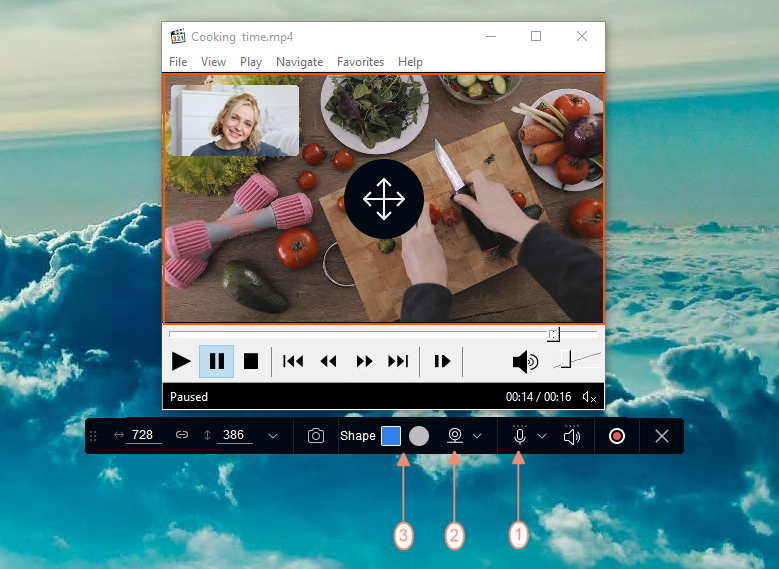Select the circle webcam shape
The width and height of the screenshot is (779, 569).
(419, 436)
